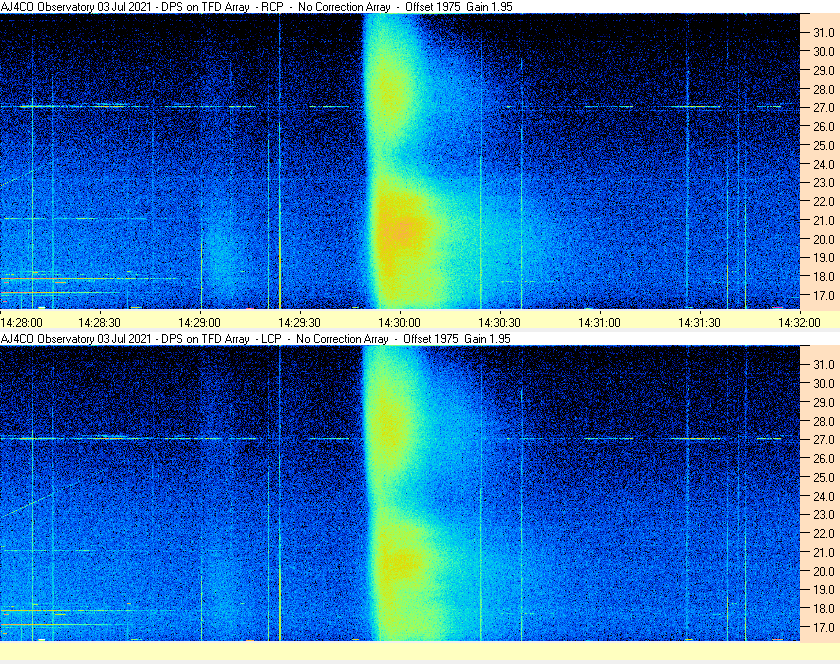
Task: Click the 14:30:00 time axis label
Action: point(399,323)
